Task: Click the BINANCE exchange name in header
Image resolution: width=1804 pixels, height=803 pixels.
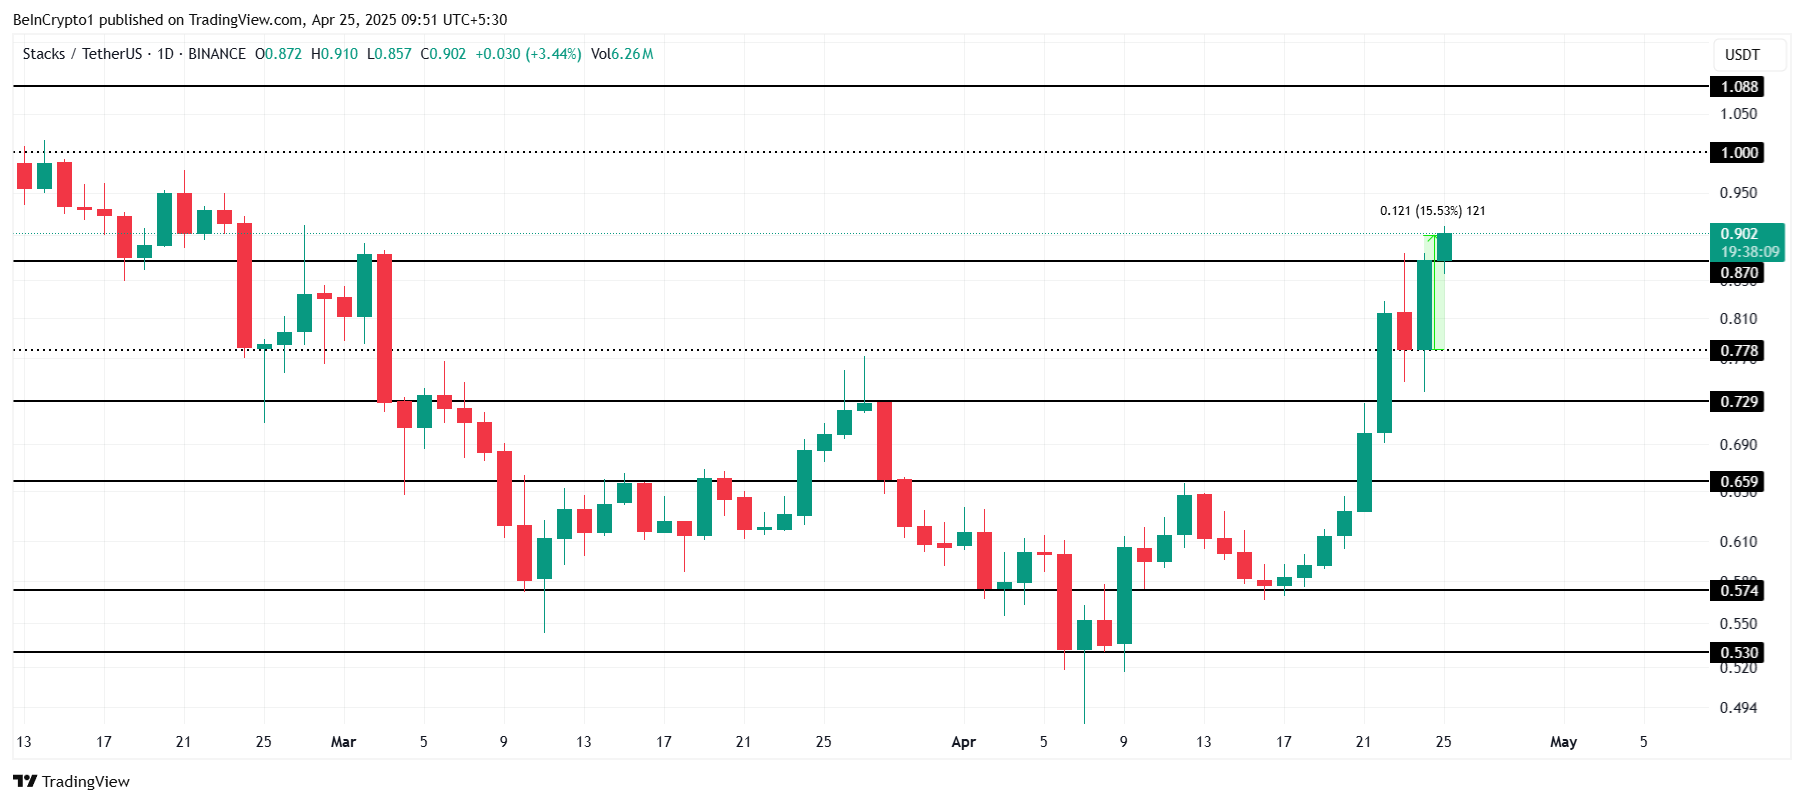Action: (217, 54)
